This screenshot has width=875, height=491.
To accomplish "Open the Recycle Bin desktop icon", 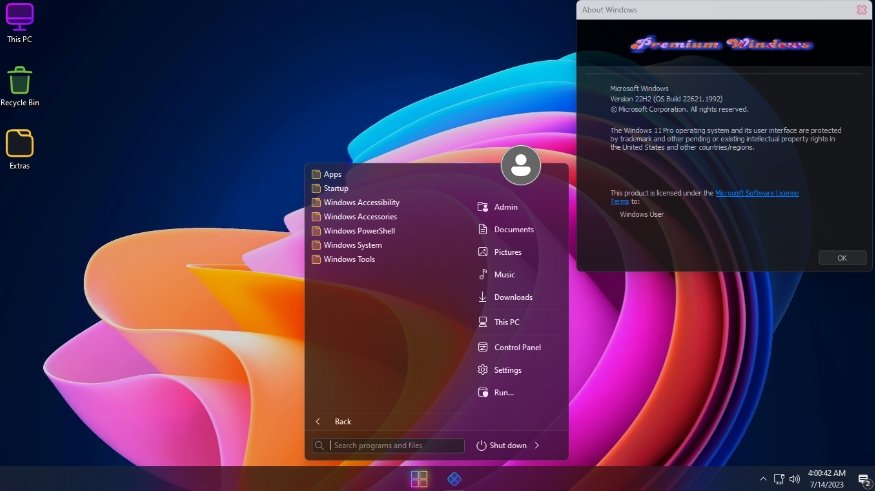I will (20, 86).
